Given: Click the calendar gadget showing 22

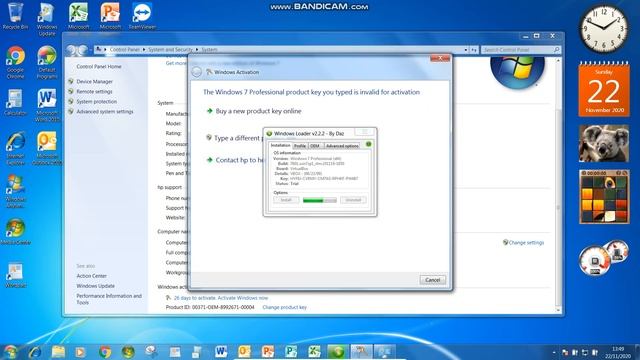Looking at the screenshot, I should (x=604, y=89).
